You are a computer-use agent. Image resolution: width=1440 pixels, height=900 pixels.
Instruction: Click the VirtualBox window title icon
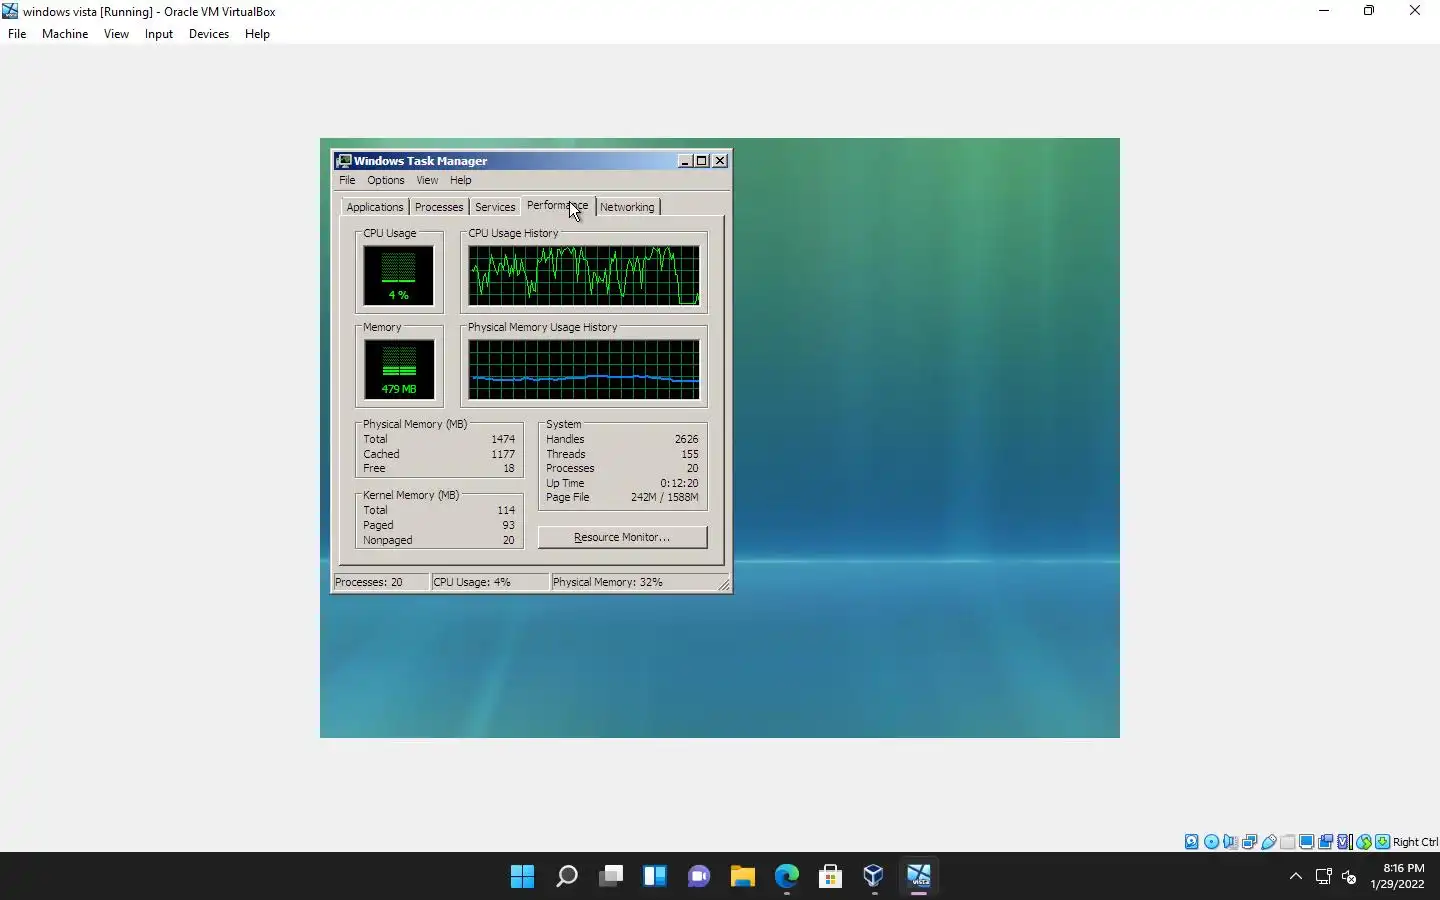tap(10, 11)
